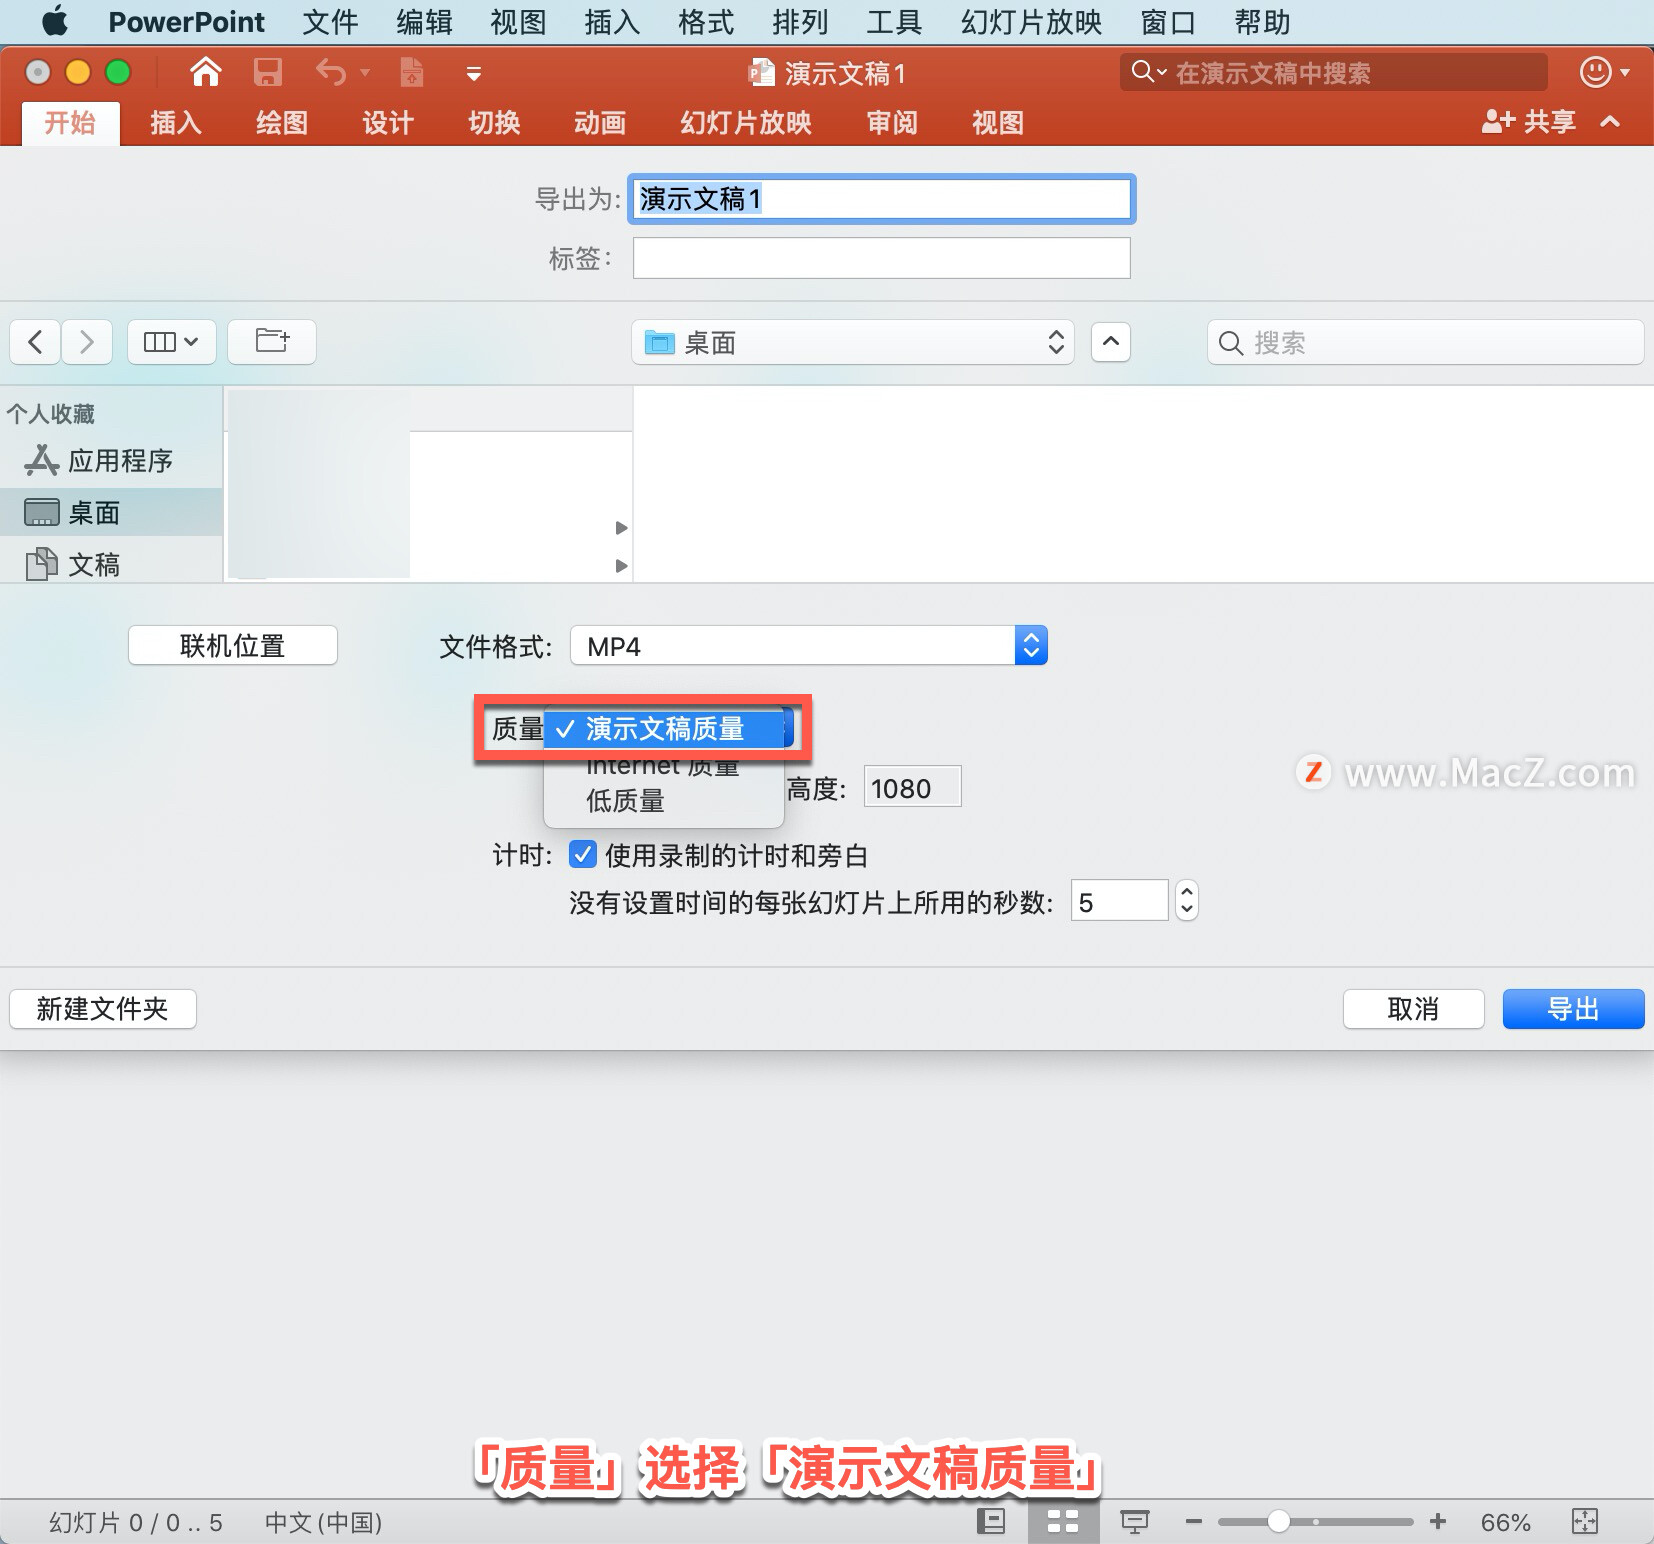The height and width of the screenshot is (1544, 1654).
Task: Click the 取消 button
Action: pos(1413,1009)
